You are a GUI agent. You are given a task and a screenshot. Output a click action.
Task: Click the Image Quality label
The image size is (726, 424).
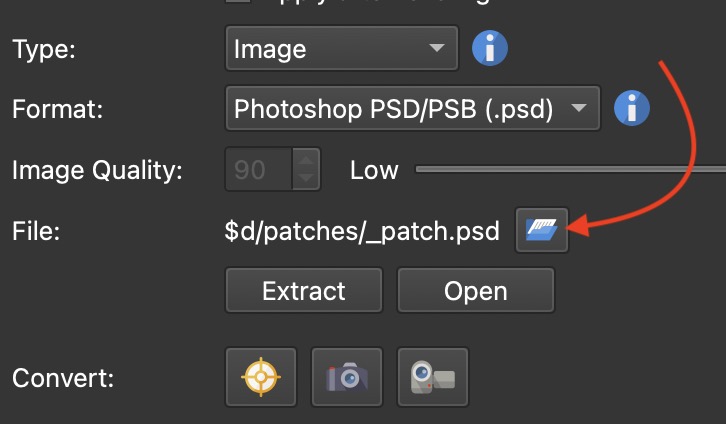(97, 170)
